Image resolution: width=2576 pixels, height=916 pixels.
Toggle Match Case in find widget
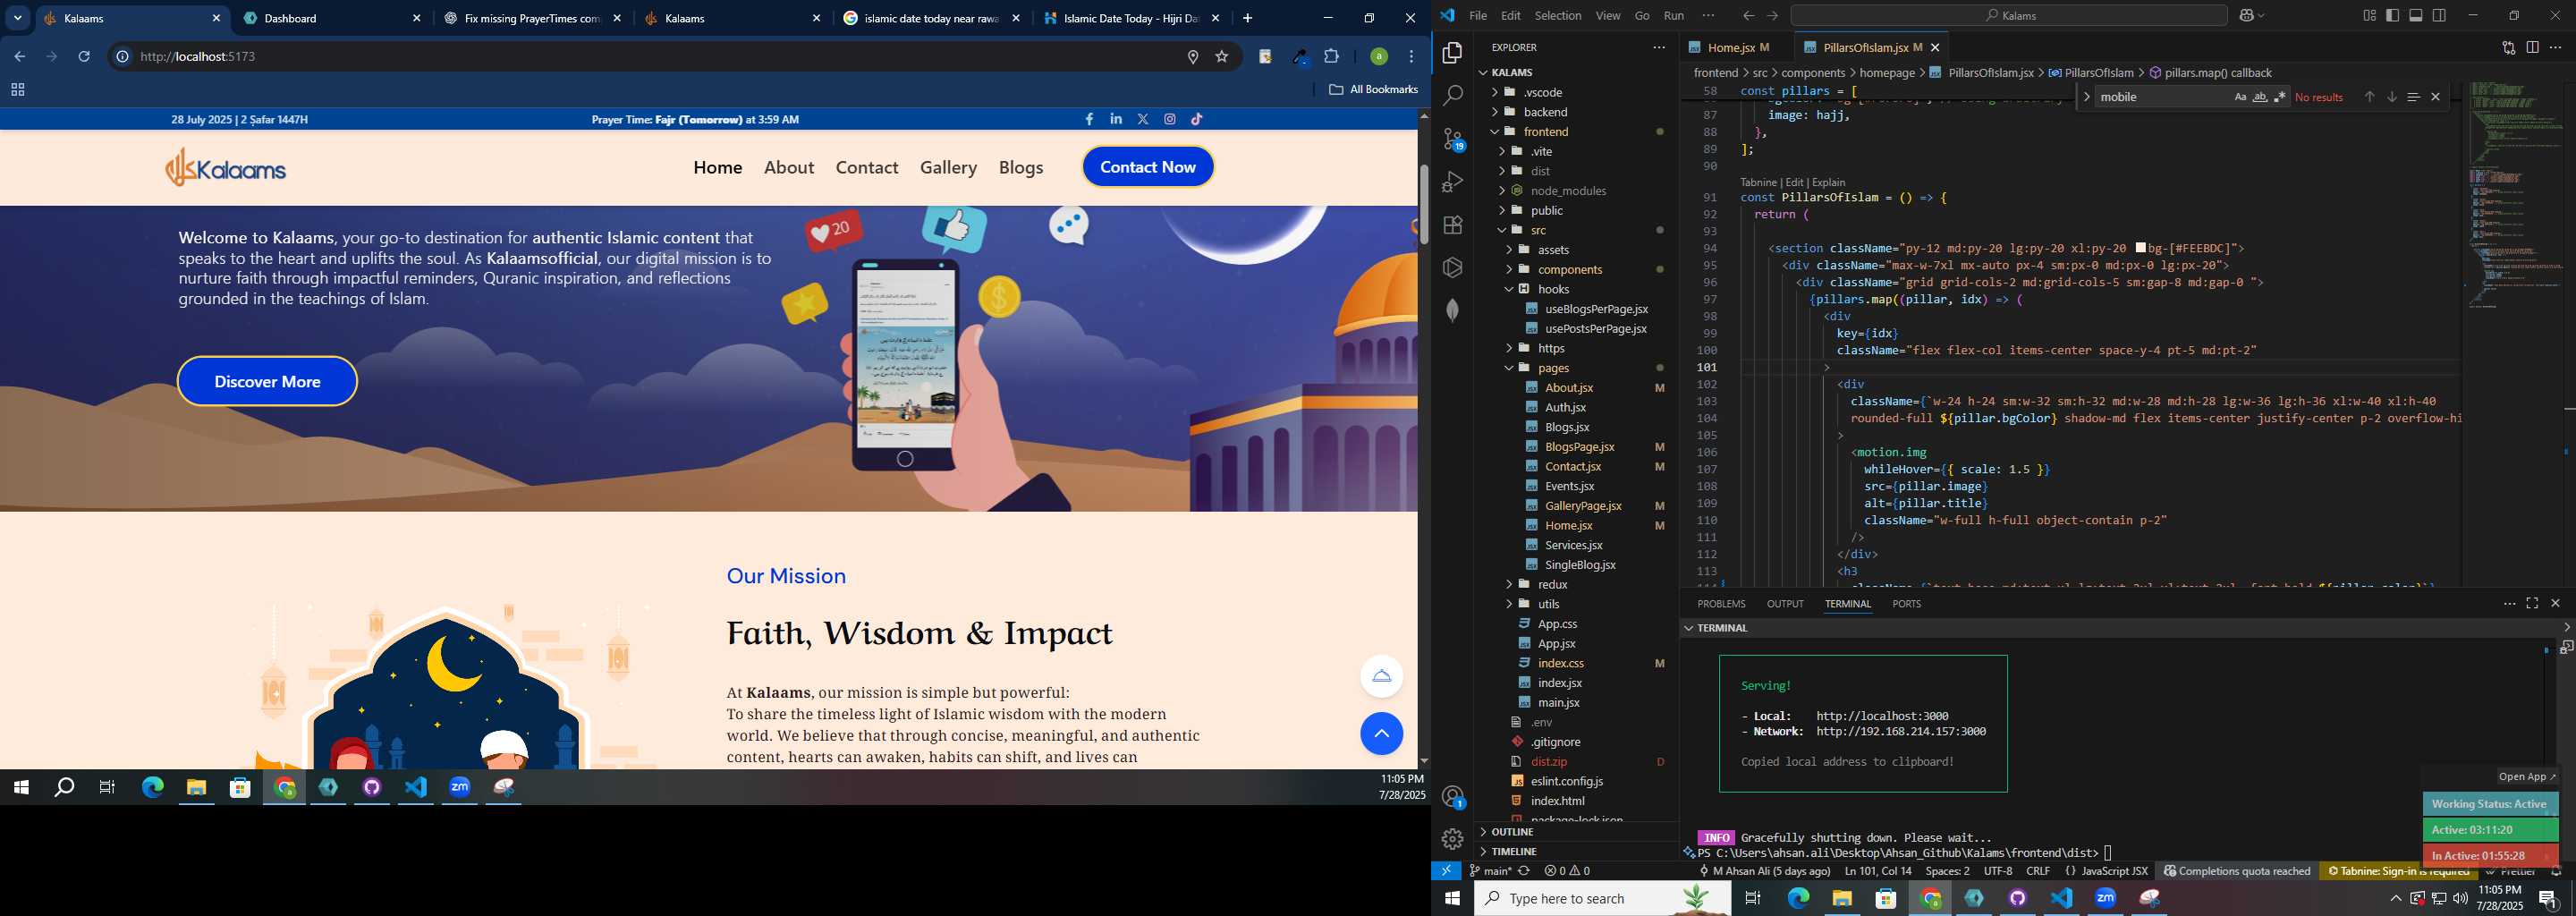(2241, 97)
